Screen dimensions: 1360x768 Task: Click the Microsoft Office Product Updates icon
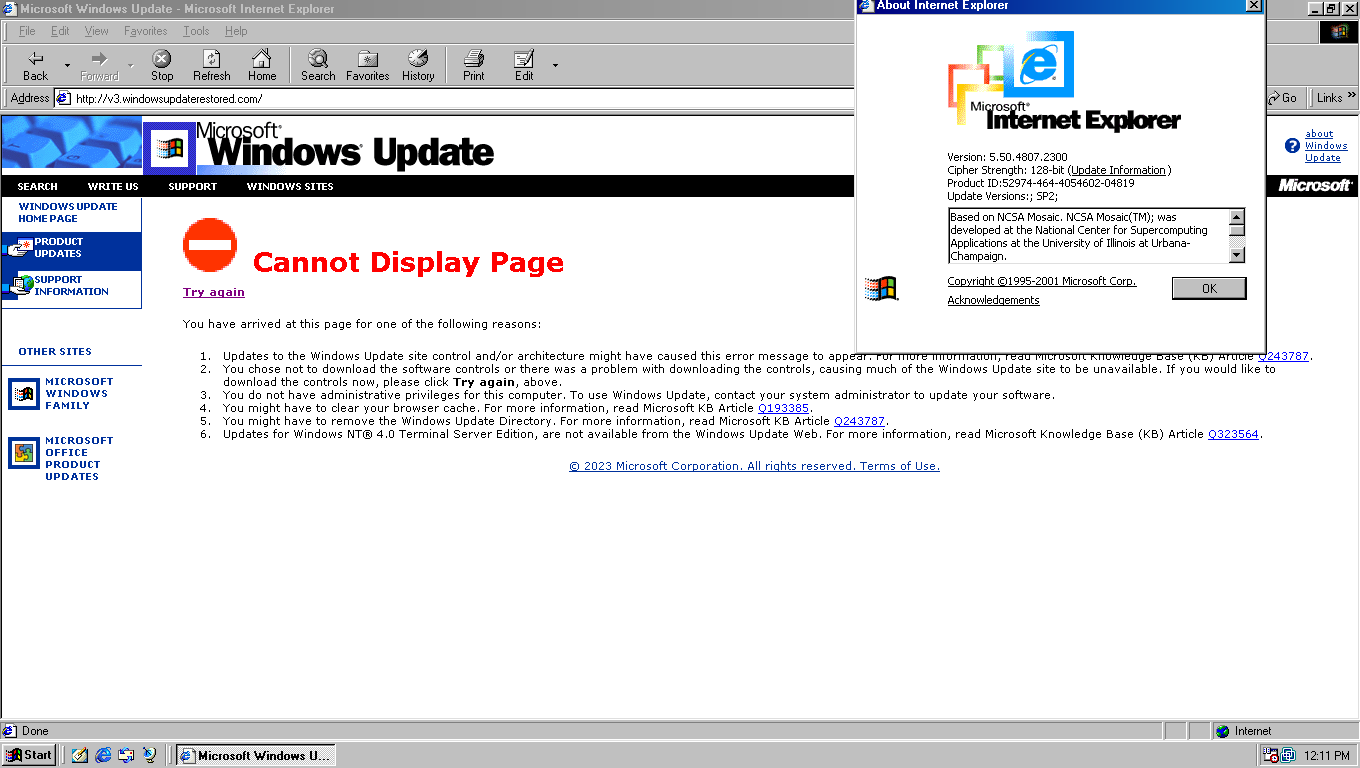point(24,453)
